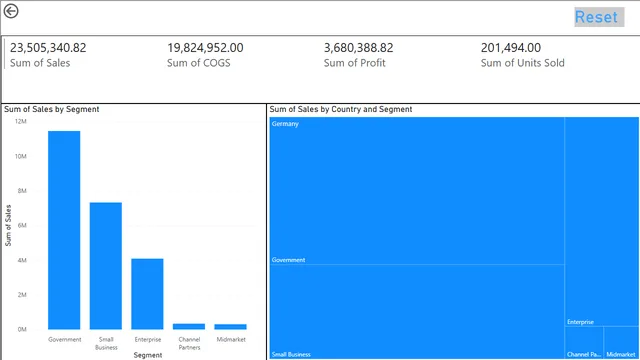The width and height of the screenshot is (640, 360).
Task: Click the Germany label in the treemap
Action: [x=285, y=124]
